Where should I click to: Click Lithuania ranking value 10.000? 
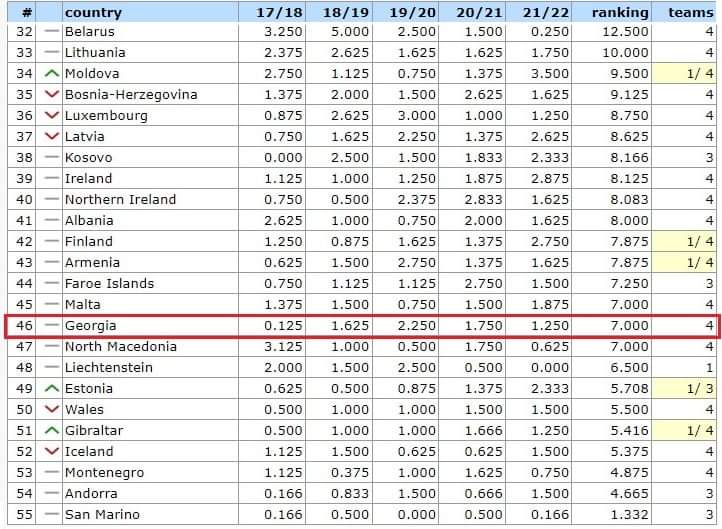tap(626, 52)
